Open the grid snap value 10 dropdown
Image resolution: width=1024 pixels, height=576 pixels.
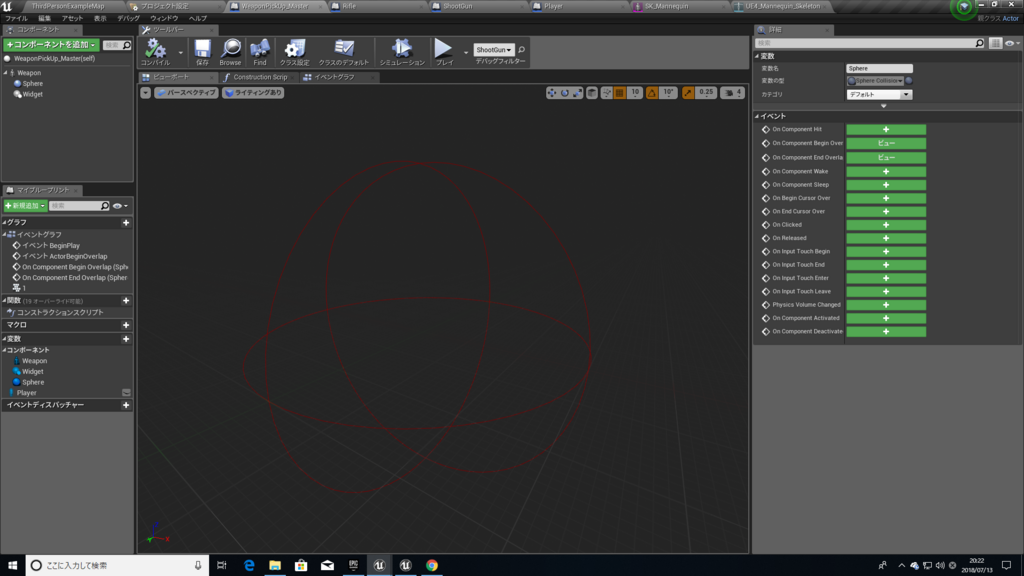(x=635, y=93)
